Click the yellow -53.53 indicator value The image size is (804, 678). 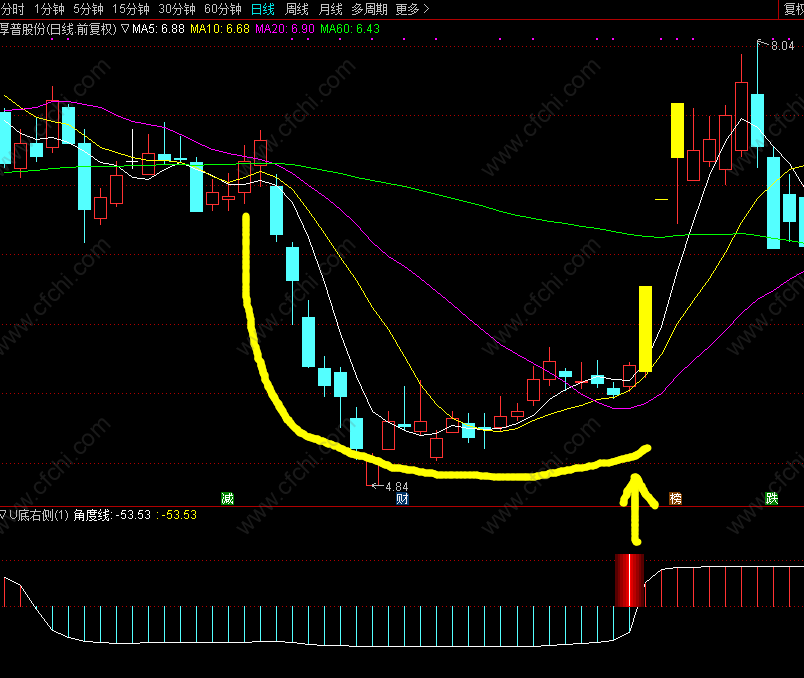179,515
